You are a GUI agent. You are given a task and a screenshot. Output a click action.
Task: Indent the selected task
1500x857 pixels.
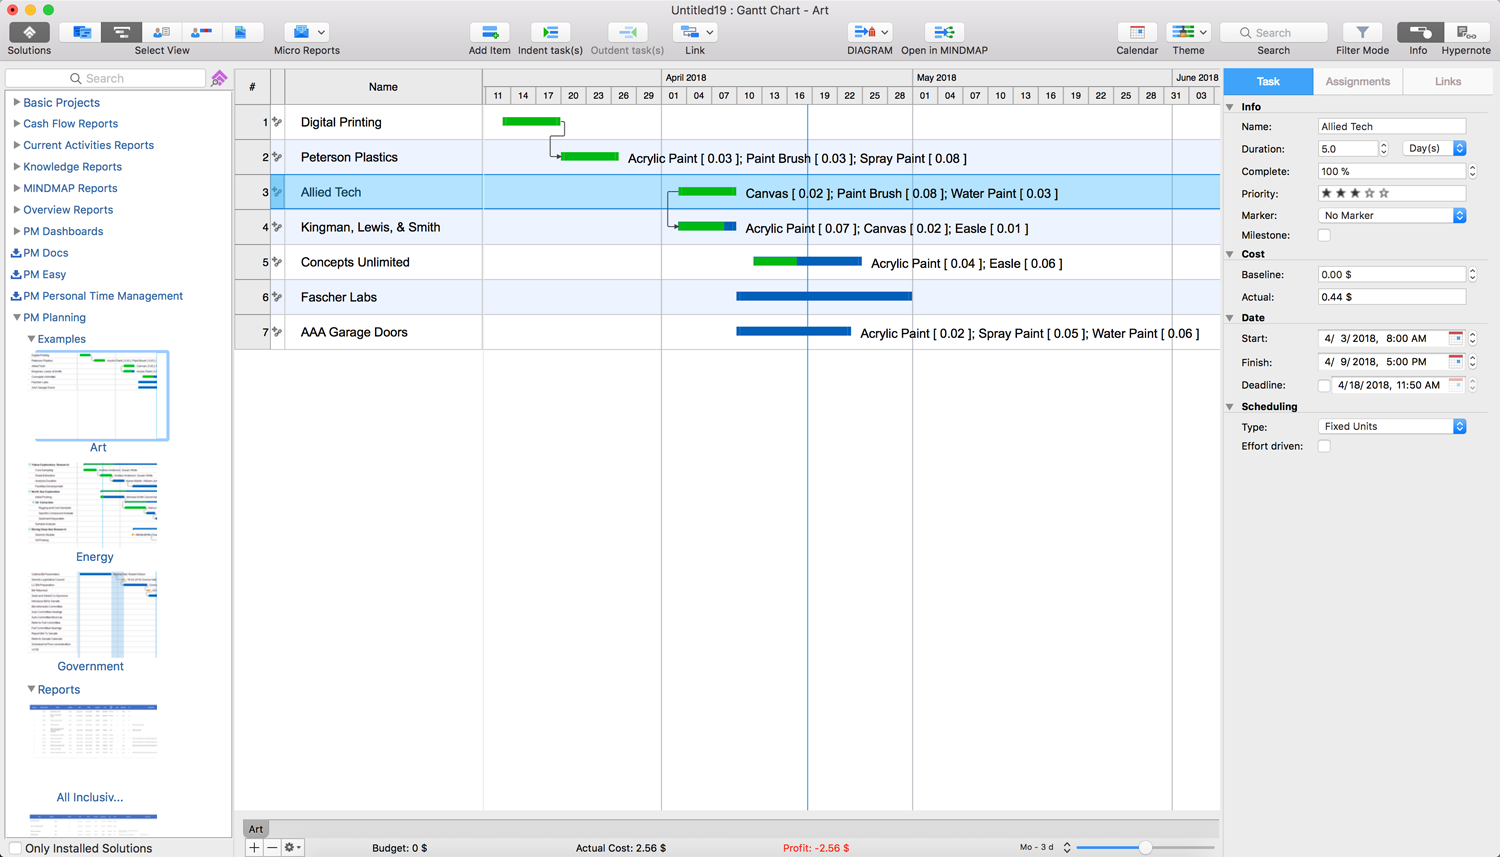(x=550, y=33)
